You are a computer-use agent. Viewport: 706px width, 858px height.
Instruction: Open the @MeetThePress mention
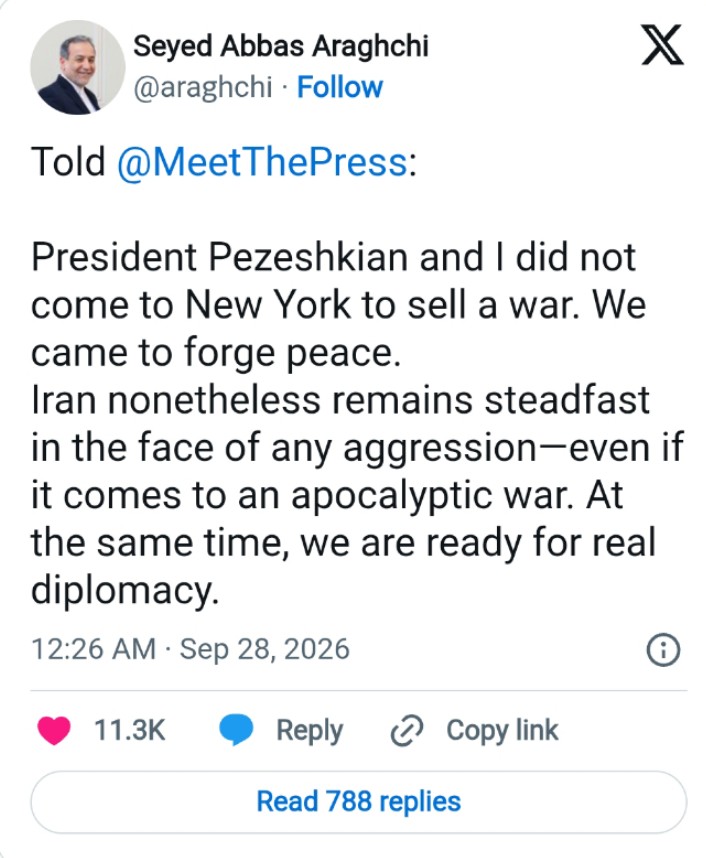click(x=262, y=163)
